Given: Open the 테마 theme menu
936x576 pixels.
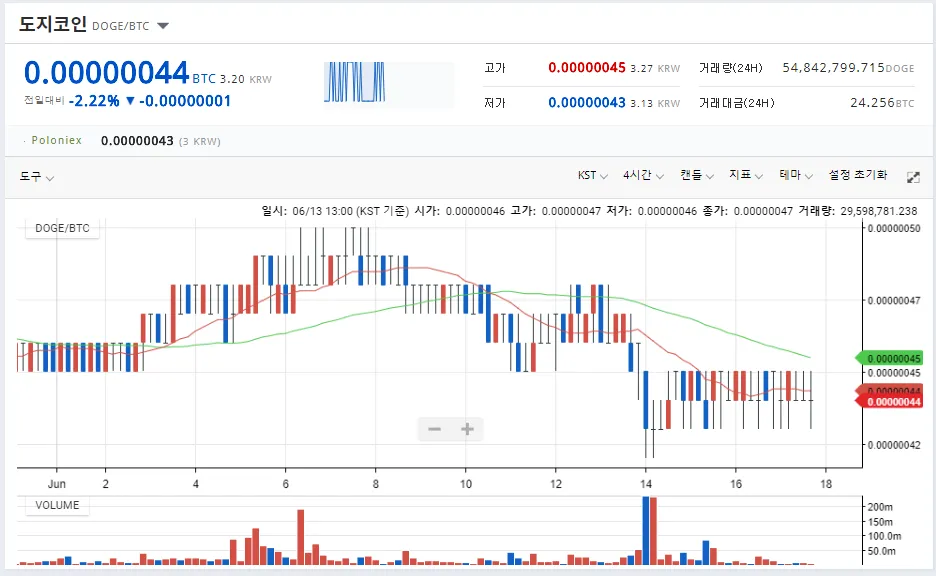Looking at the screenshot, I should (796, 175).
